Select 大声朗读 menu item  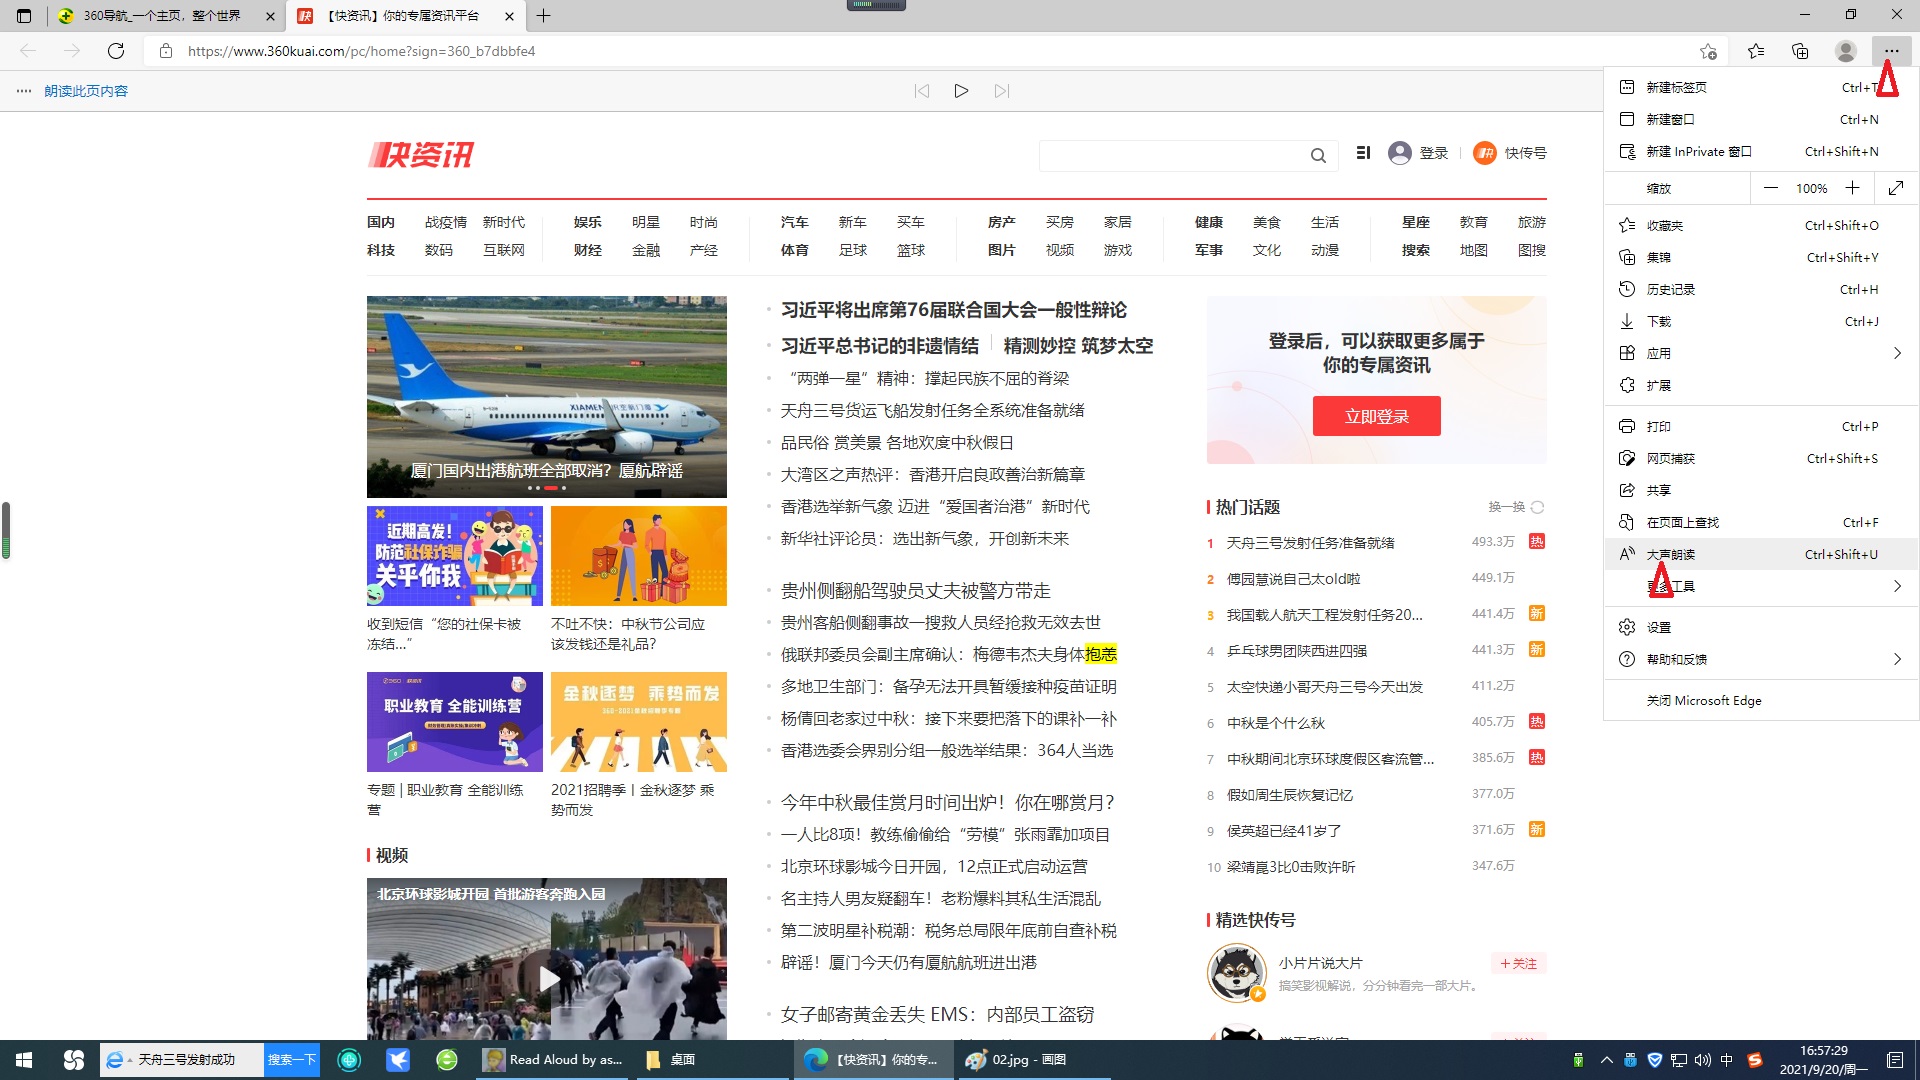pyautogui.click(x=1760, y=554)
